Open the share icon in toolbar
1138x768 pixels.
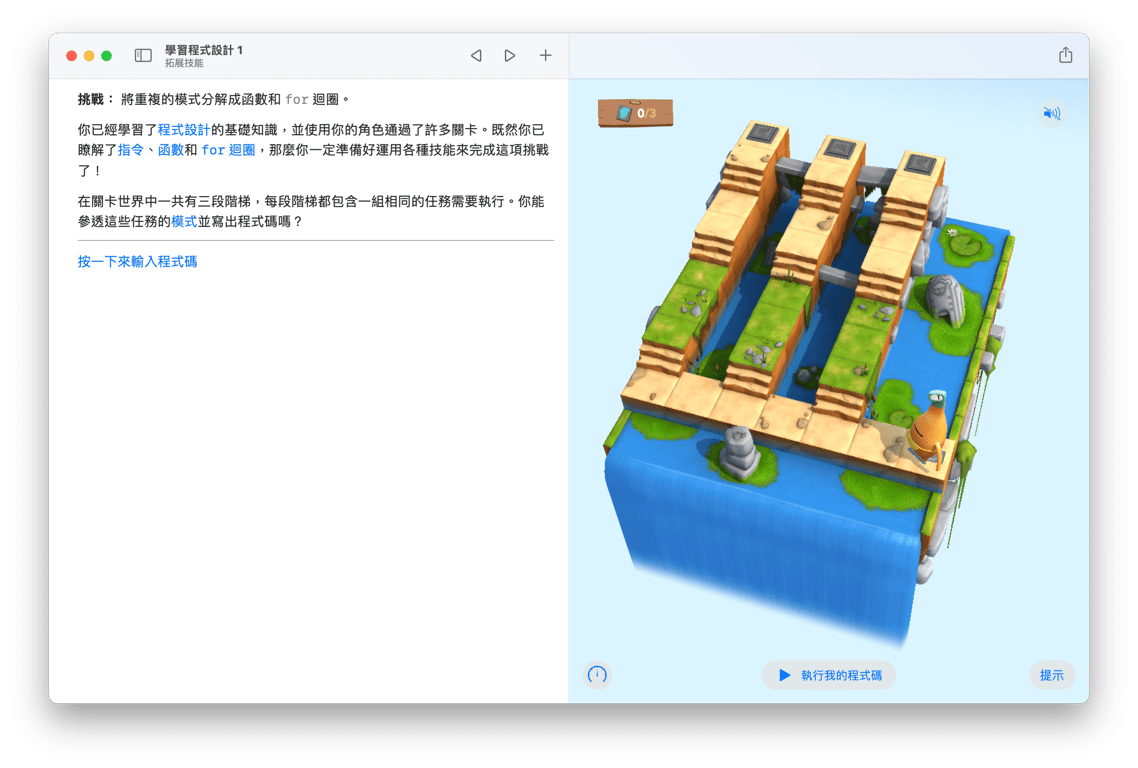pyautogui.click(x=1065, y=55)
